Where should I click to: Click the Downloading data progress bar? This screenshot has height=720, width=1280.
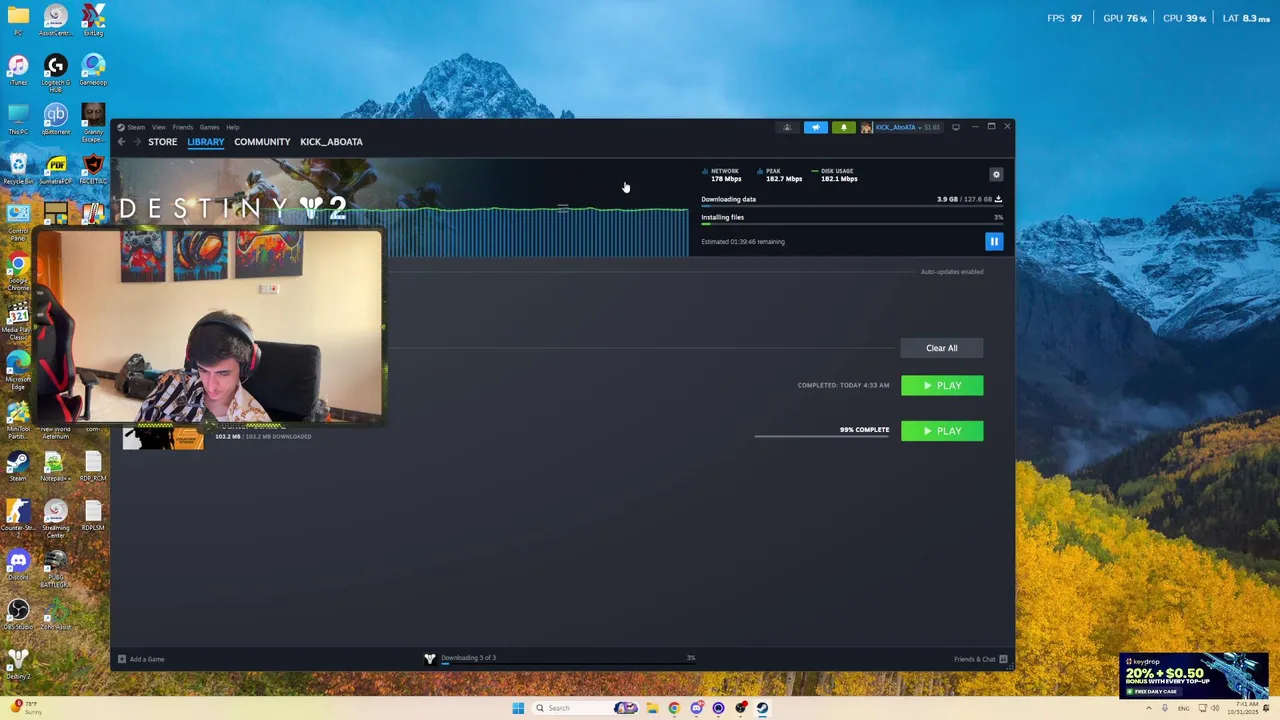(x=852, y=206)
